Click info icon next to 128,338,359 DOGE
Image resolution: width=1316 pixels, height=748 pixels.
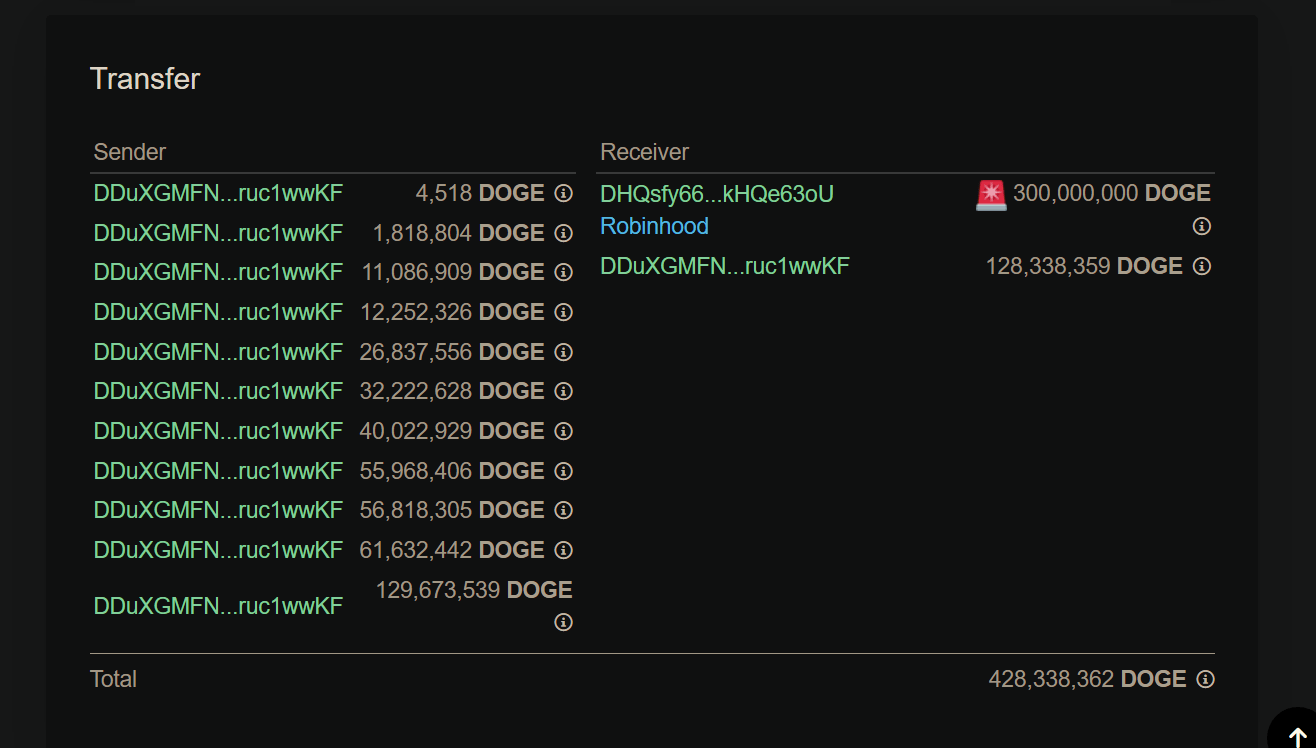coord(1202,266)
